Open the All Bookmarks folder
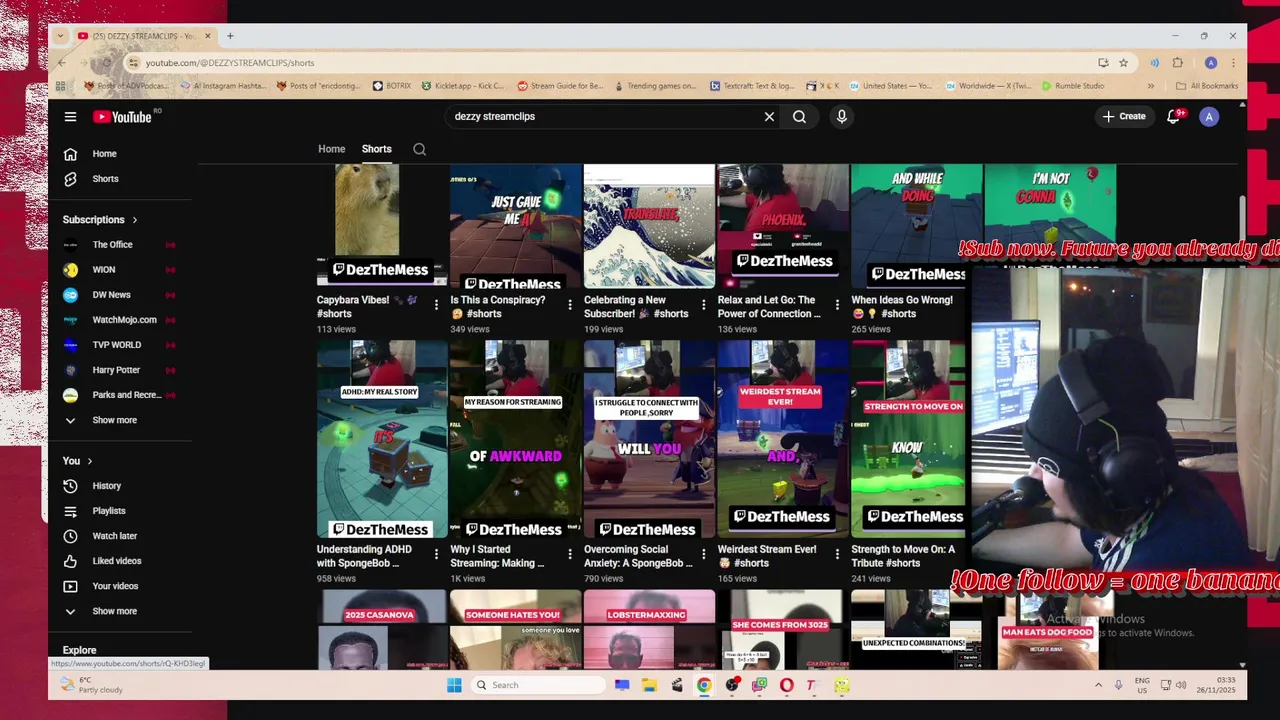This screenshot has height=720, width=1280. (1207, 86)
